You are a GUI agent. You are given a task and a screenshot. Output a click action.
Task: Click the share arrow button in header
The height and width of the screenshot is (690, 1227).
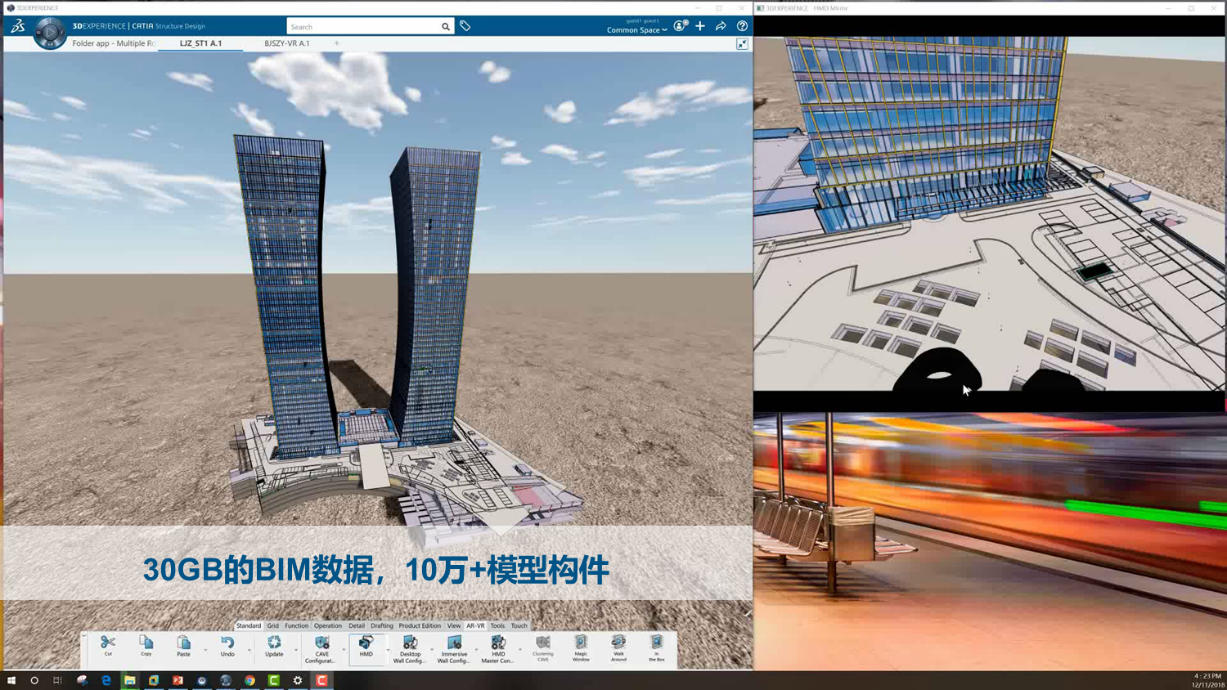721,26
